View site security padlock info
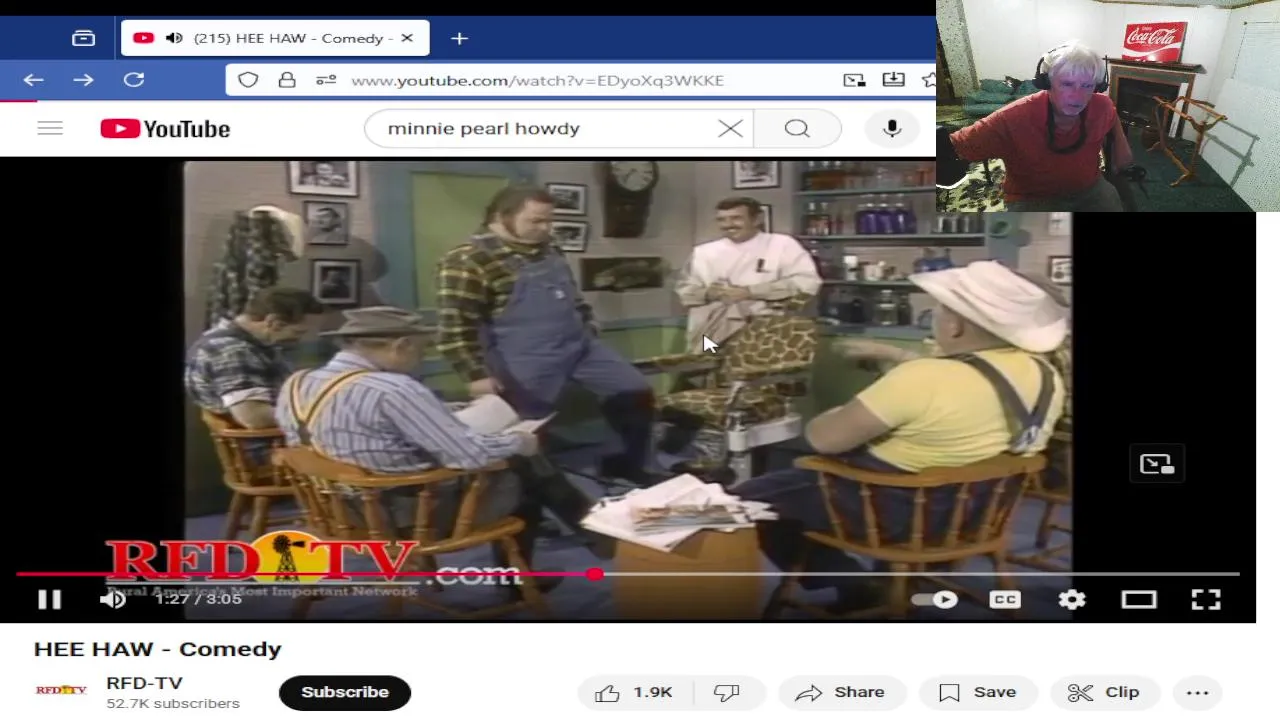Screen dimensions: 1280x720 (x=287, y=80)
